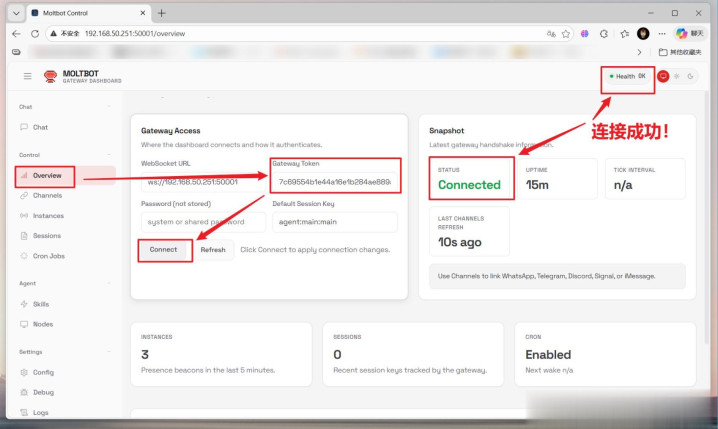Image resolution: width=718 pixels, height=429 pixels.
Task: Switch to light theme sun icon
Action: pyautogui.click(x=676, y=76)
